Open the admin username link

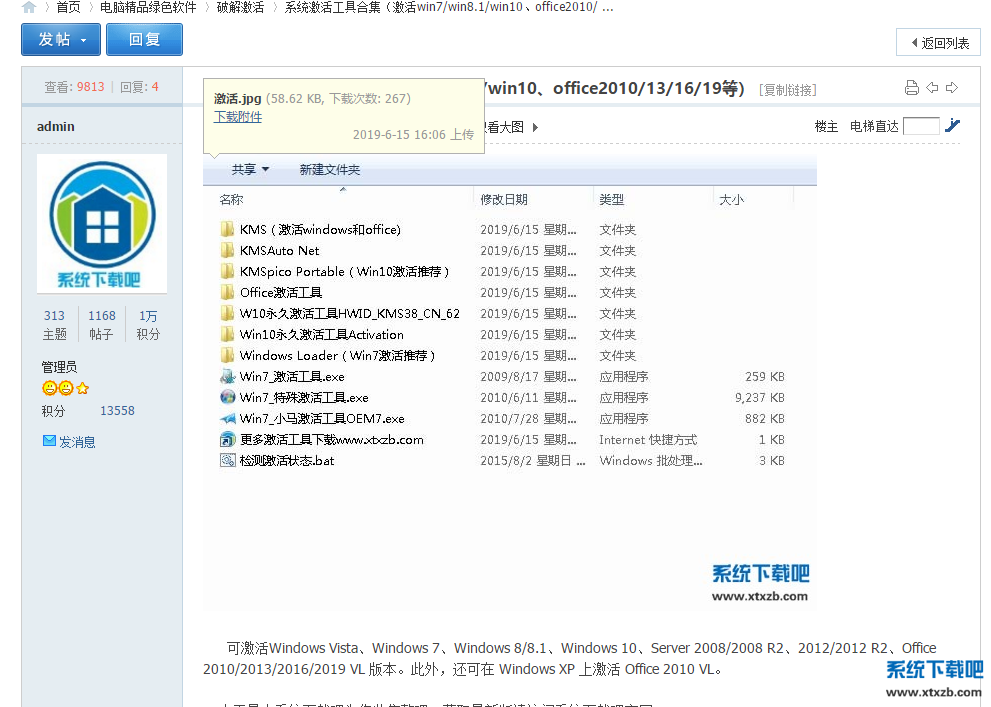pyautogui.click(x=56, y=127)
